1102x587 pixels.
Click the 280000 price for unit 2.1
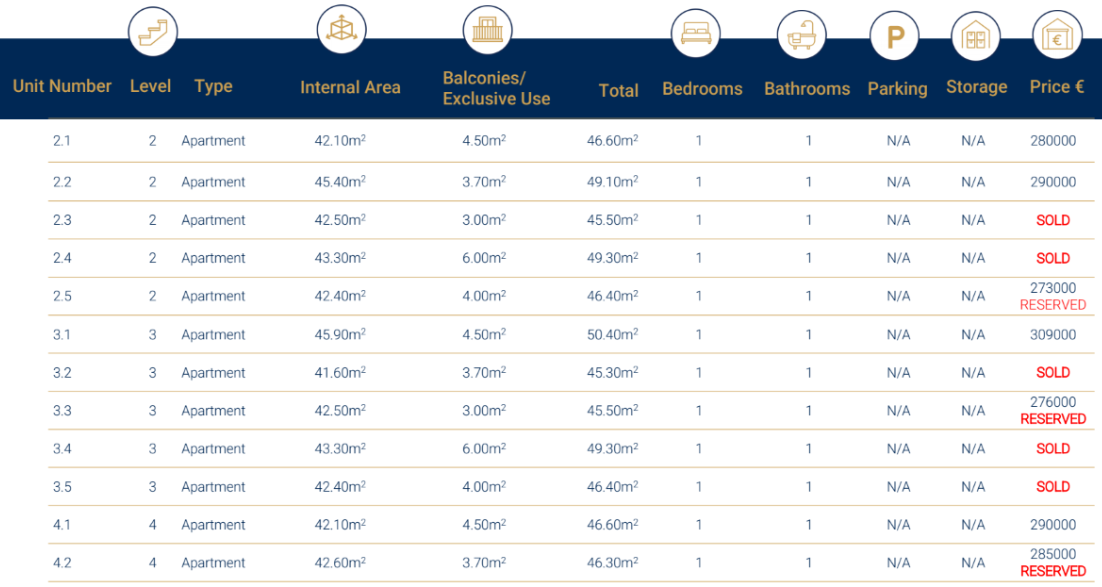[1053, 141]
